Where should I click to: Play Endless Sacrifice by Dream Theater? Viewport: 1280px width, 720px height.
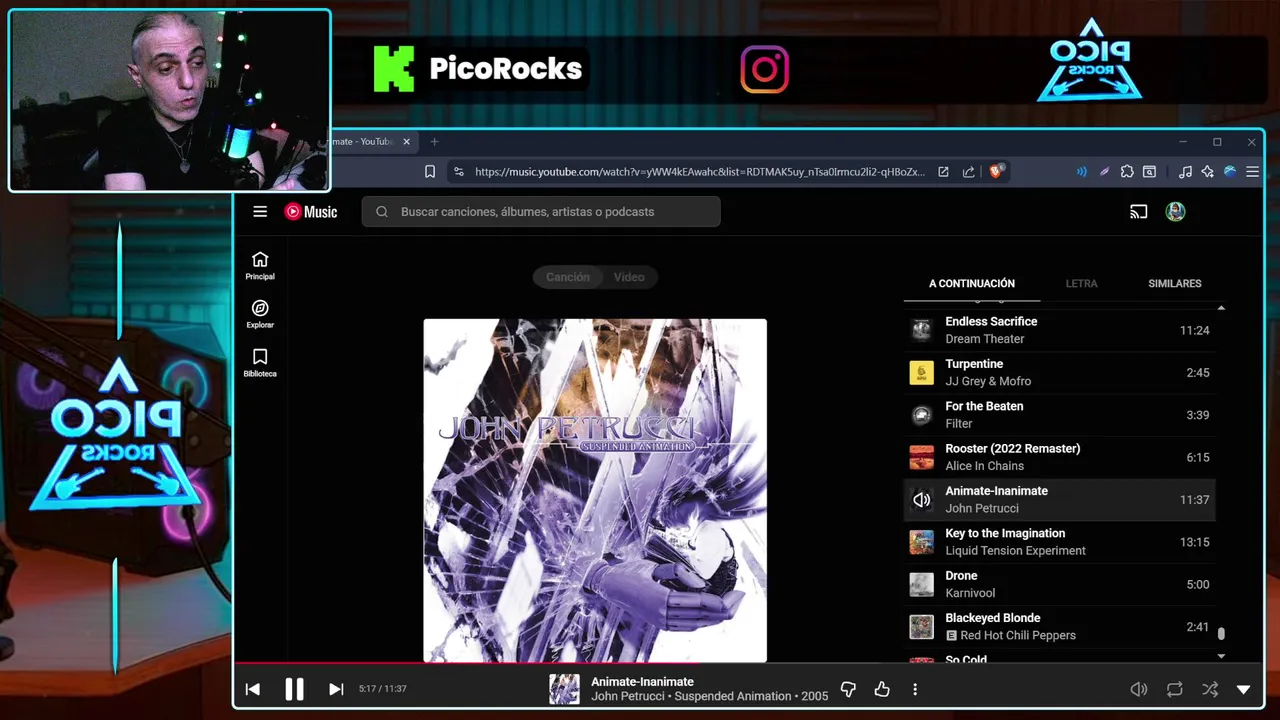pos(1060,330)
